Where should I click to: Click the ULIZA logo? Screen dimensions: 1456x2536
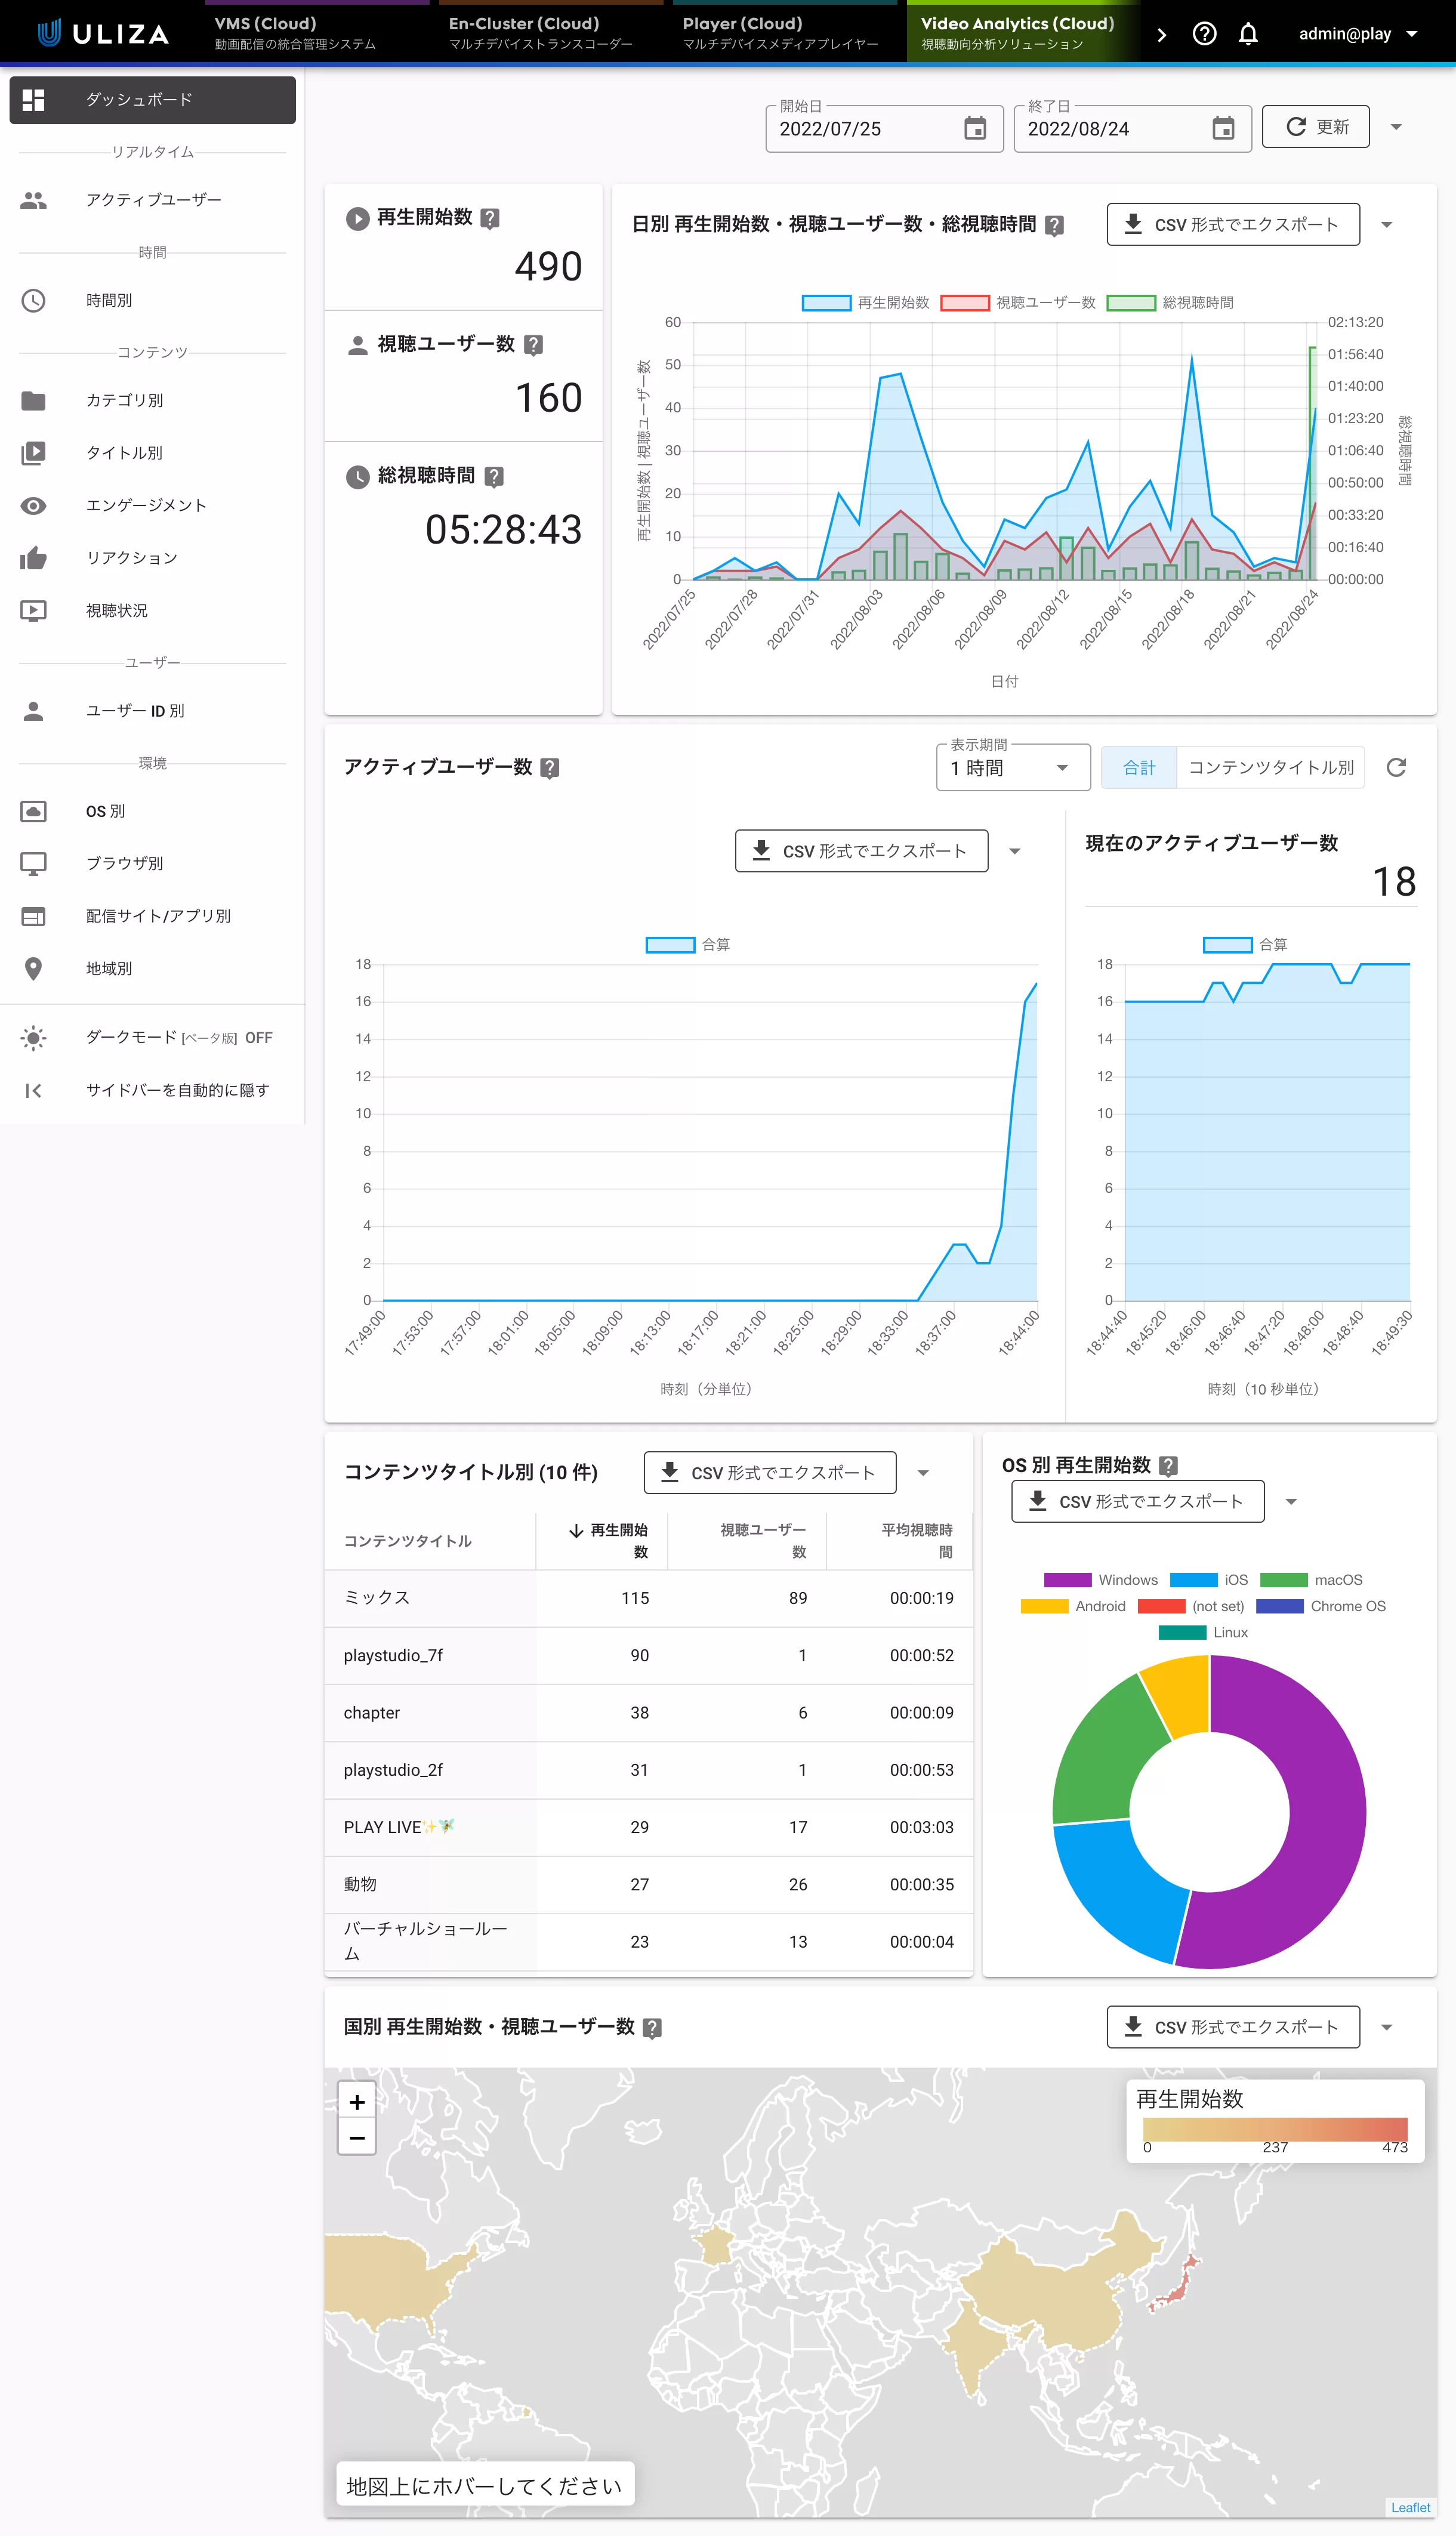pyautogui.click(x=103, y=33)
